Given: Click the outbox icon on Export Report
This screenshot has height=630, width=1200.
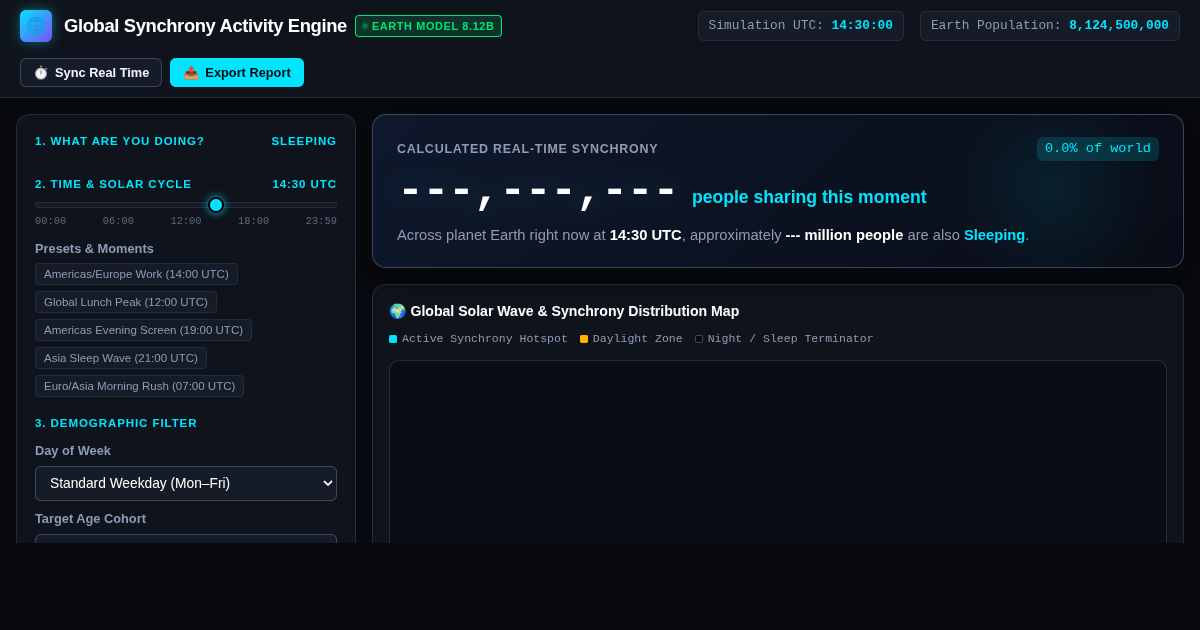Looking at the screenshot, I should 191,73.
